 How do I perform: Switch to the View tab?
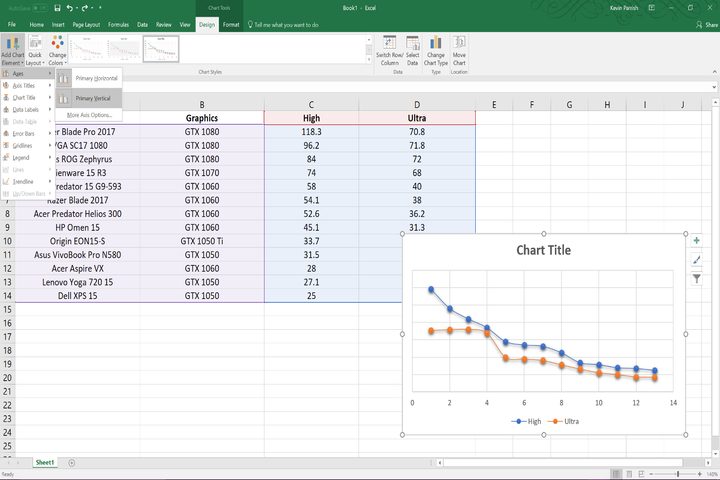185,25
